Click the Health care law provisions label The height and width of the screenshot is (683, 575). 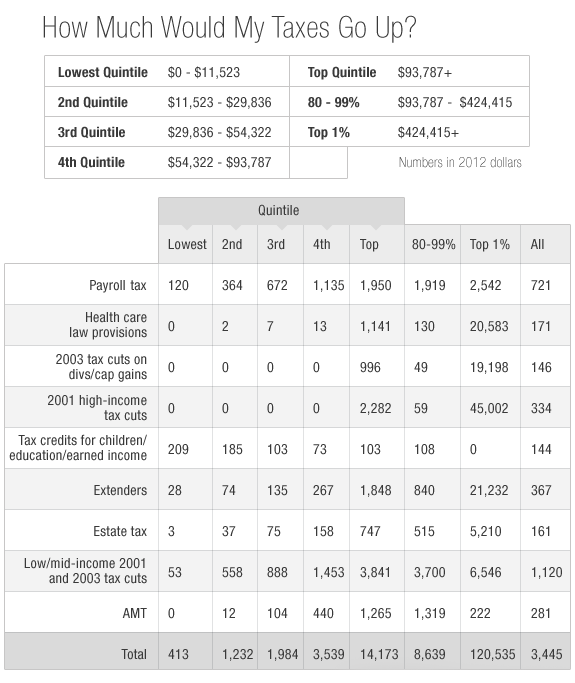pyautogui.click(x=108, y=325)
